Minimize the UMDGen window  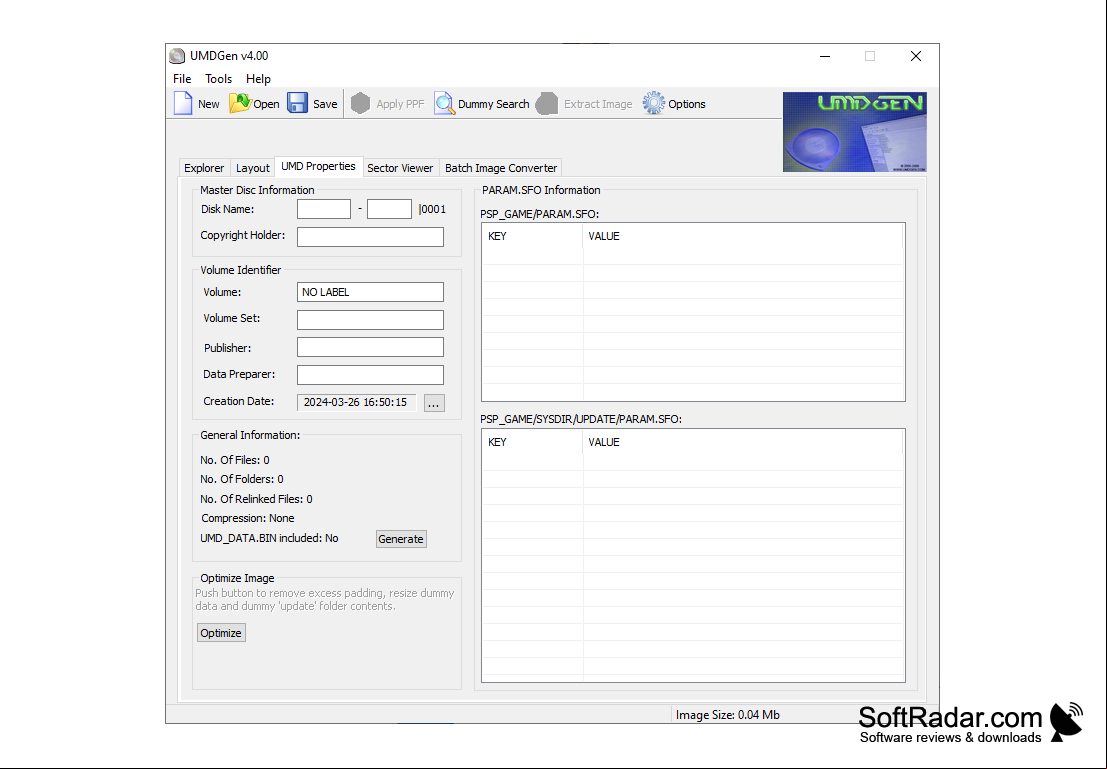(x=825, y=56)
